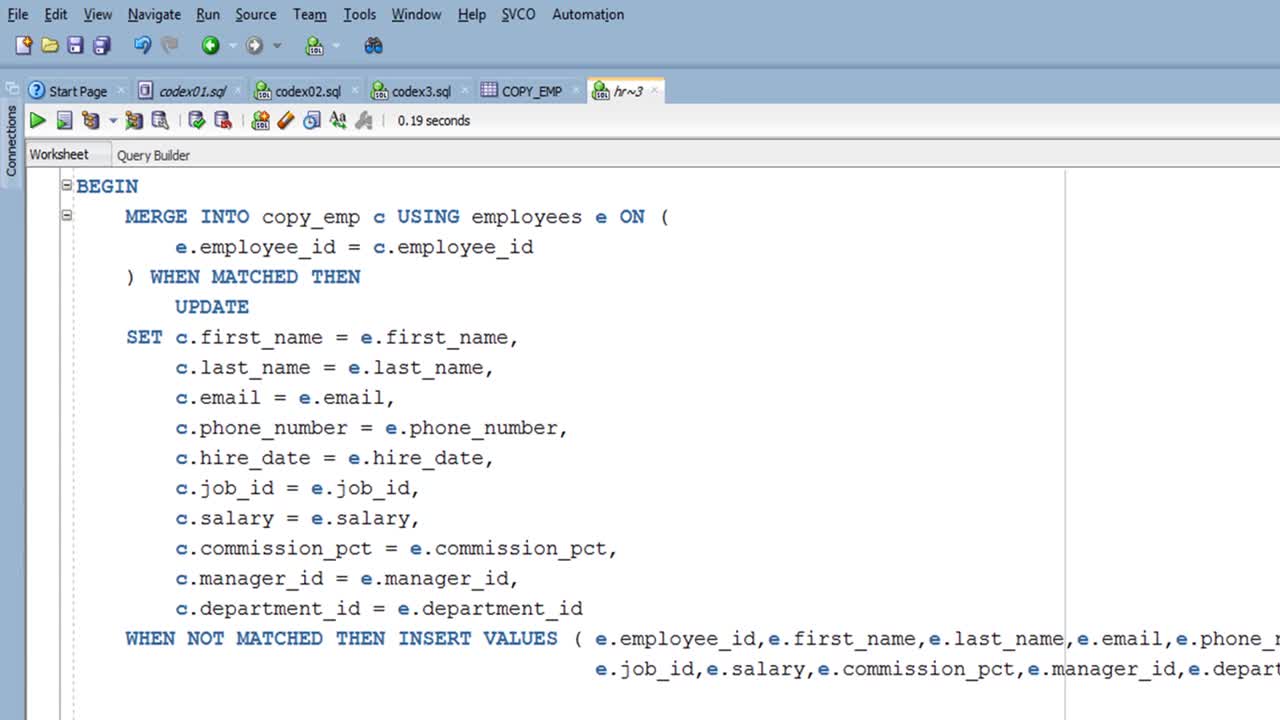Run the statement with the green play icon

click(x=37, y=121)
